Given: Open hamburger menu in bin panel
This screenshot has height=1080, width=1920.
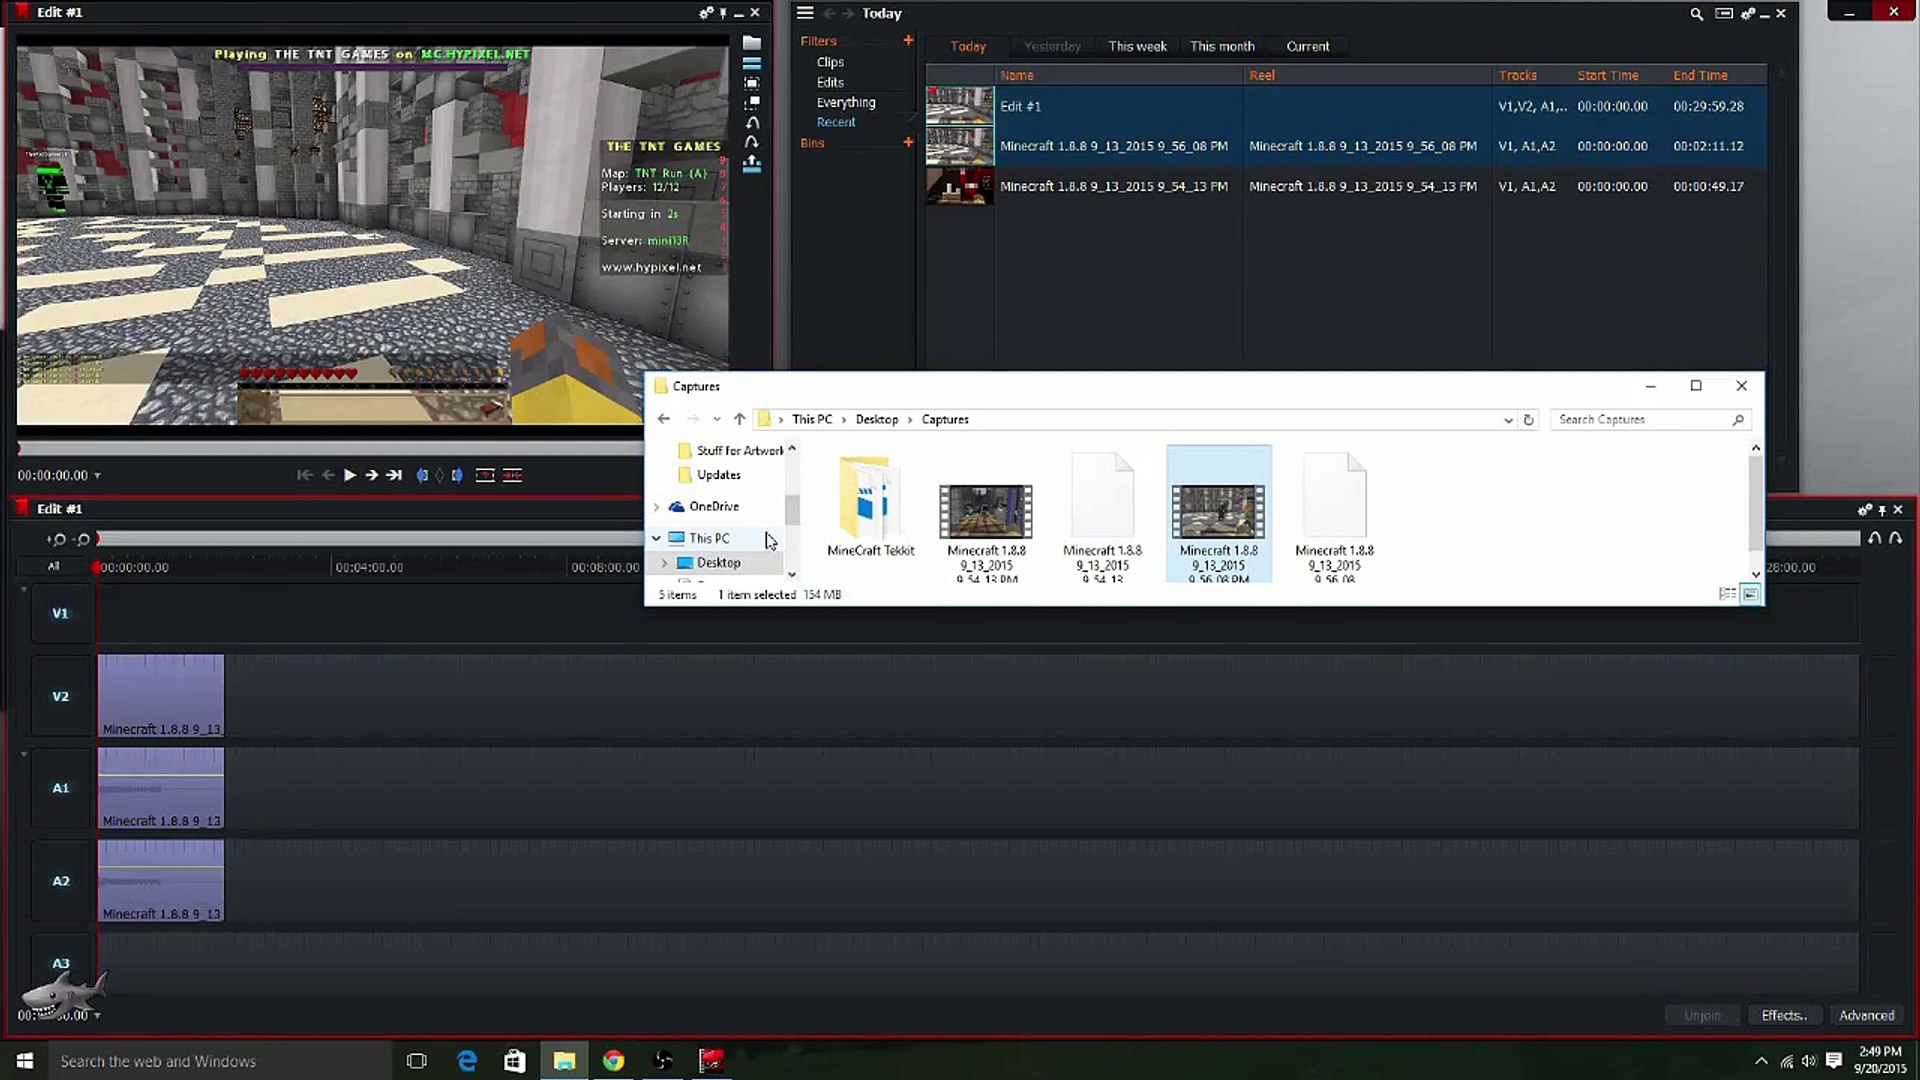Looking at the screenshot, I should (805, 13).
